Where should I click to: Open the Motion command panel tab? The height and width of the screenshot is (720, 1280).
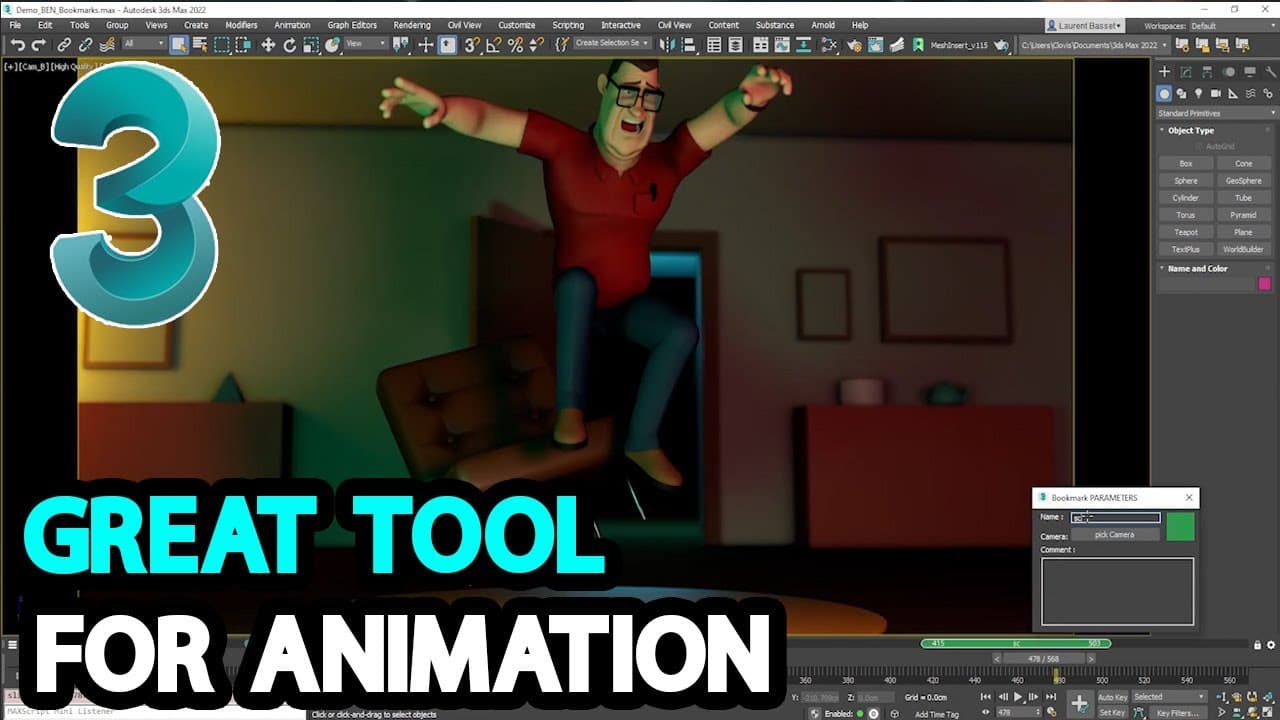[x=1229, y=71]
